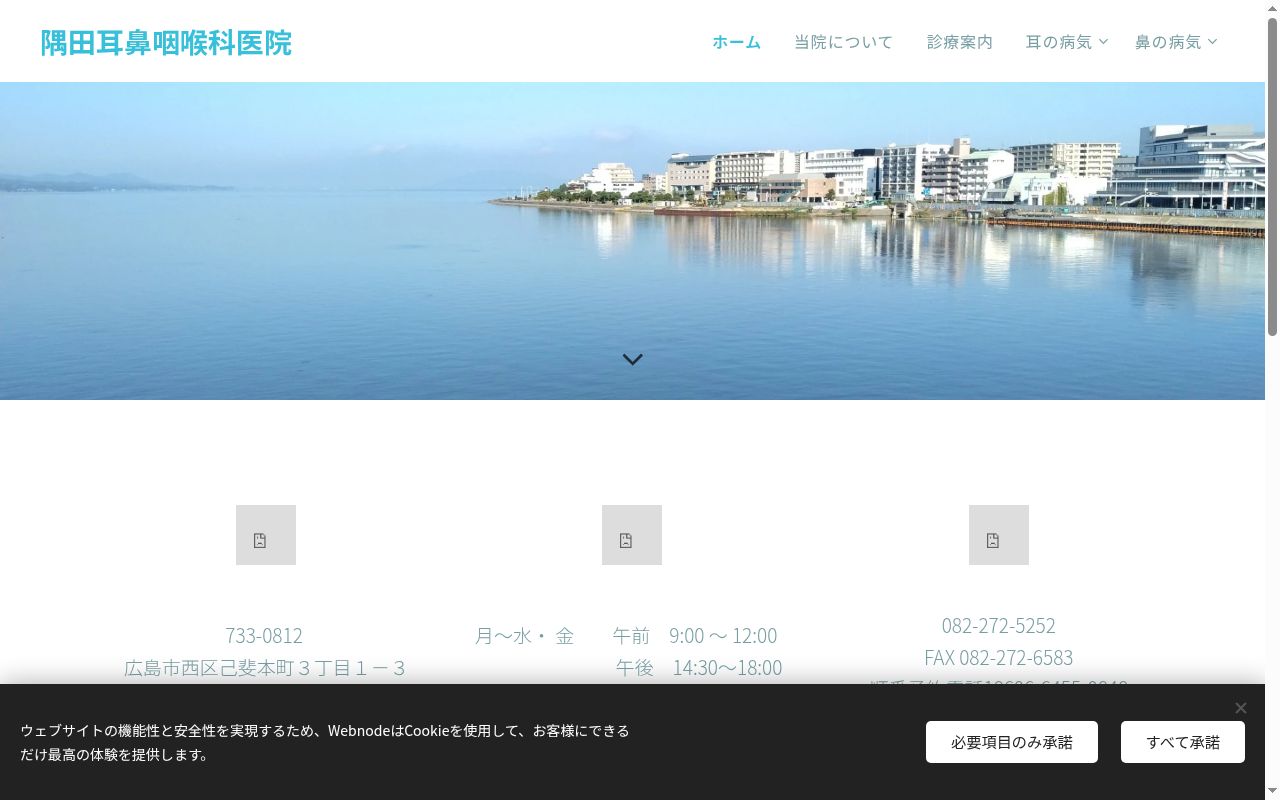This screenshot has width=1280, height=800.
Task: Expand the 耳の病気 submenu arrow
Action: coord(1103,42)
